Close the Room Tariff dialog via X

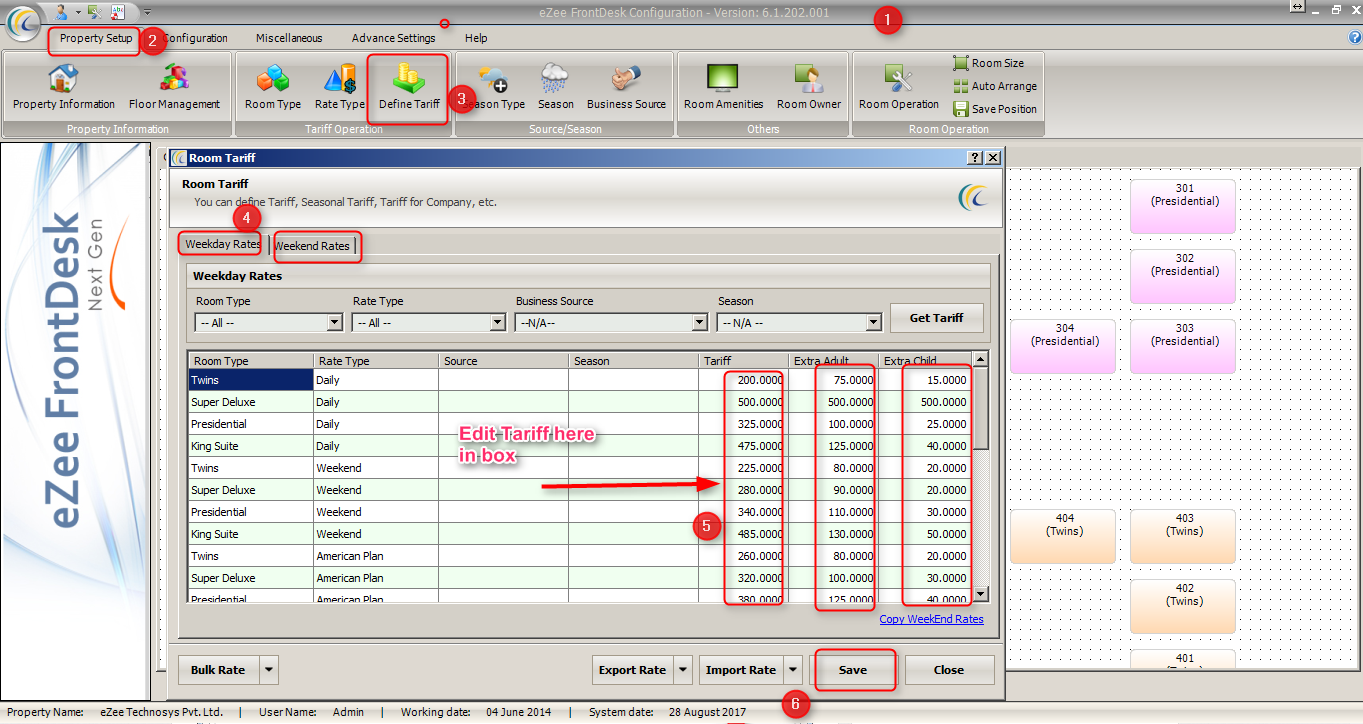tap(993, 158)
